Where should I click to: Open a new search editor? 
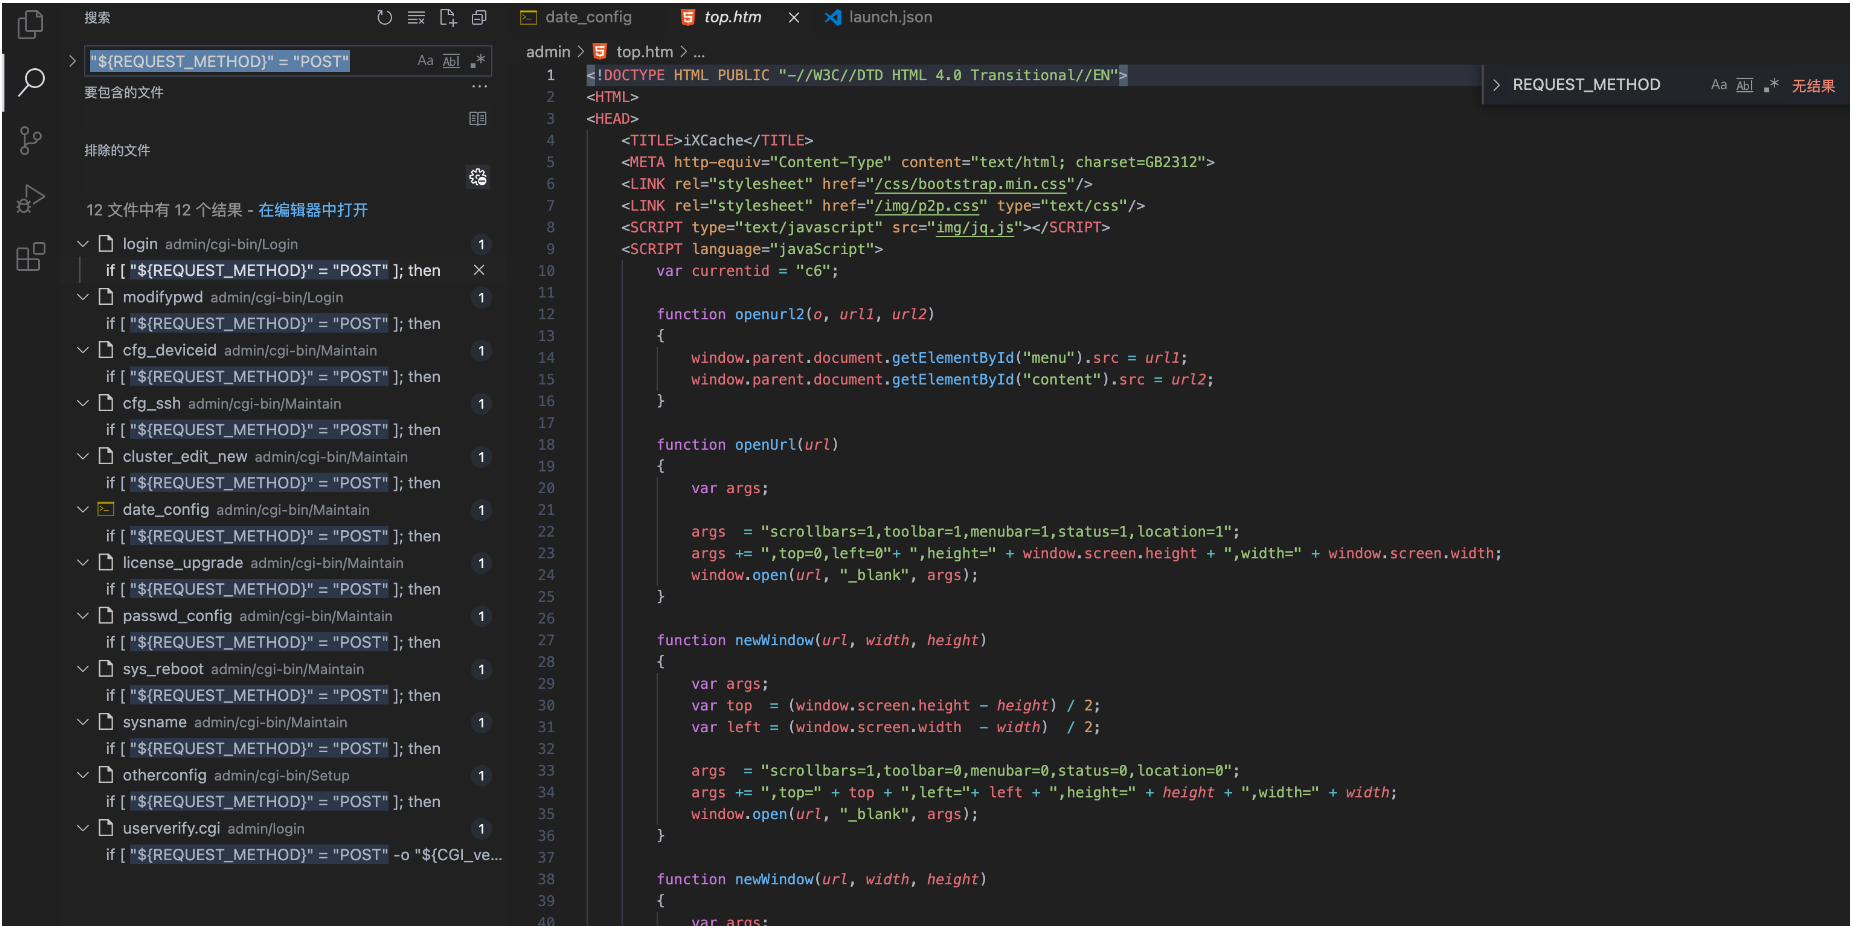coord(448,18)
